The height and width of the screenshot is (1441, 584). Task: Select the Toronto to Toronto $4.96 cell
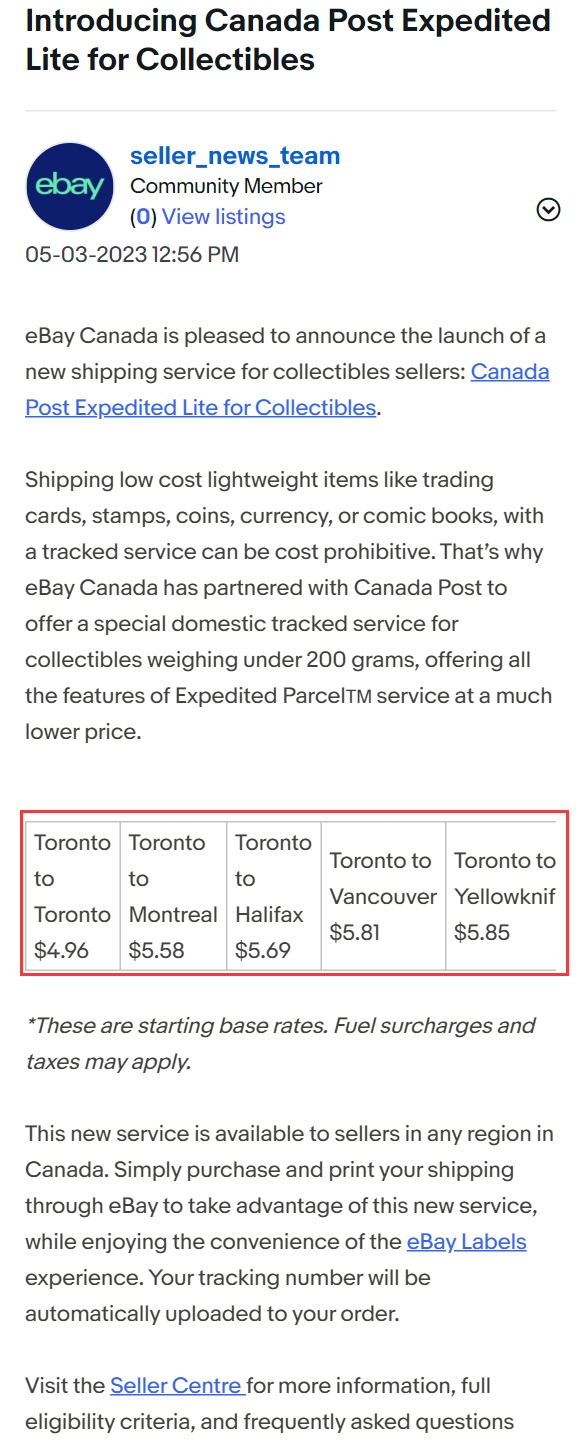click(72, 897)
